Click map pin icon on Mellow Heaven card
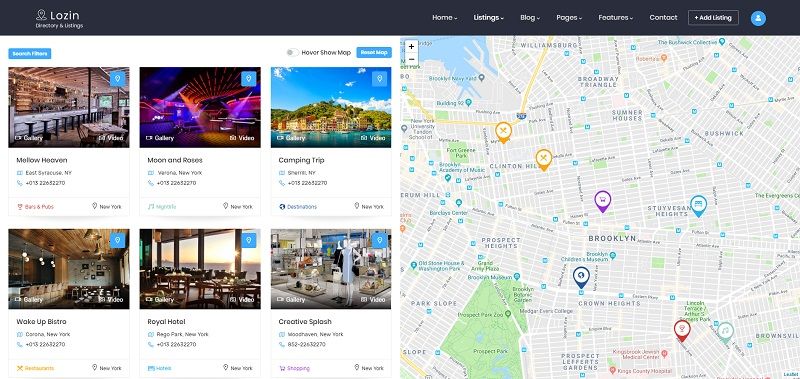The width and height of the screenshot is (800, 379). pos(117,79)
